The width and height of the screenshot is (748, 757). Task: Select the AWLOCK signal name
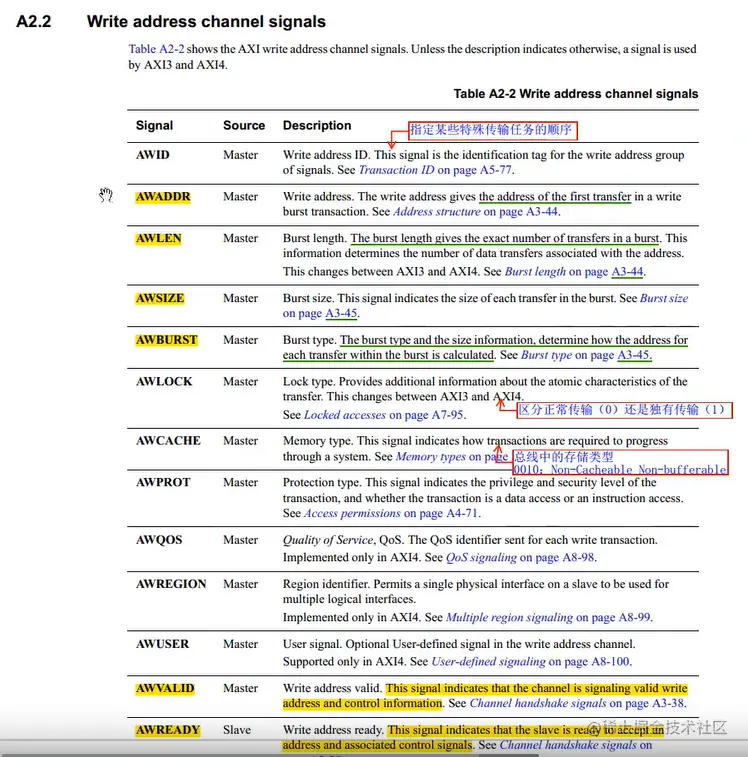tap(164, 381)
